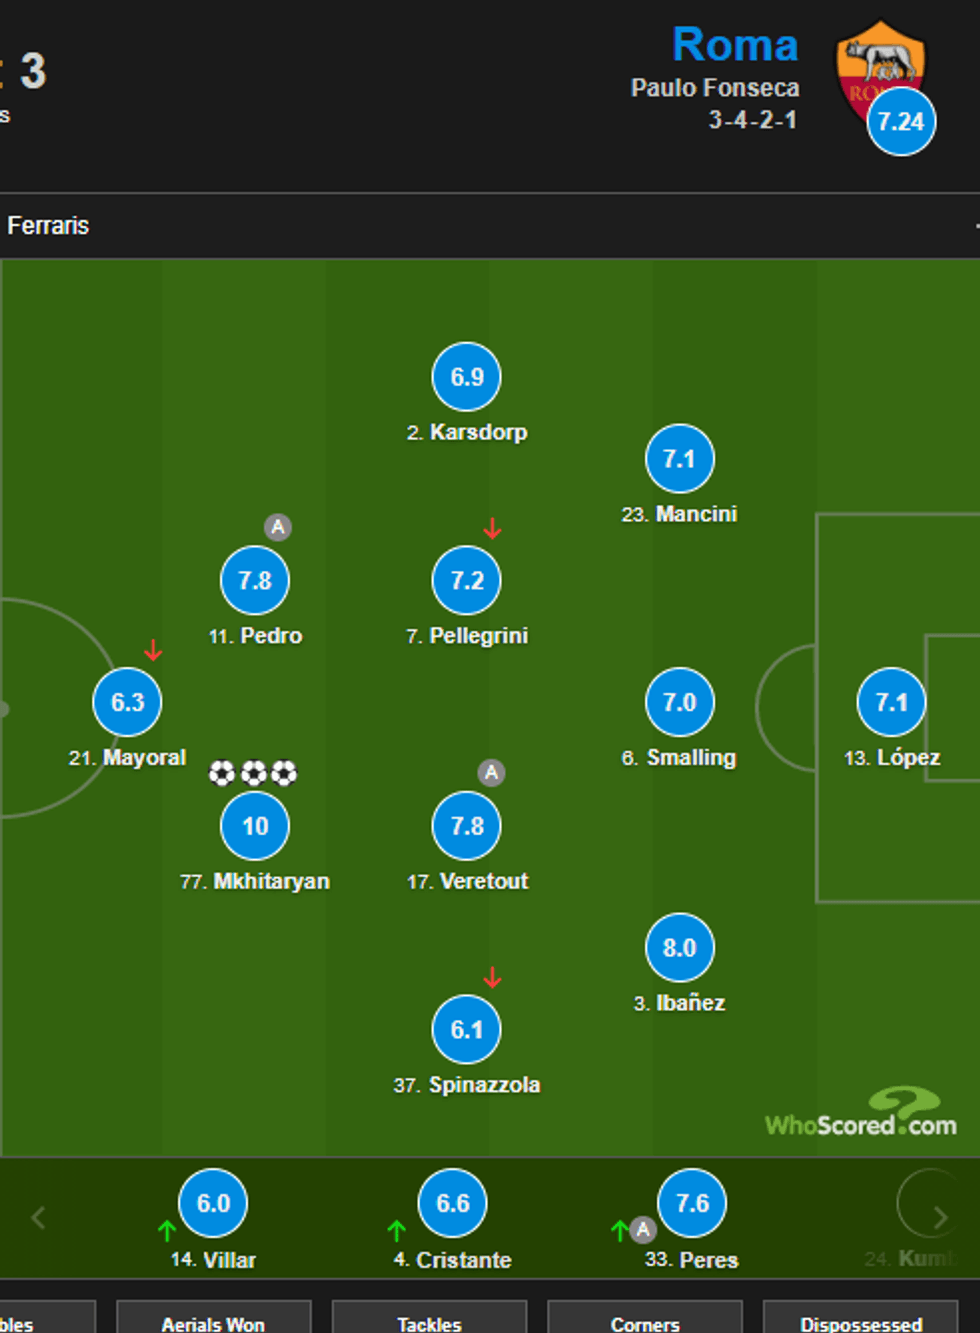This screenshot has width=980, height=1333.
Task: Click López's goalkeeper rating circle
Action: 892,702
